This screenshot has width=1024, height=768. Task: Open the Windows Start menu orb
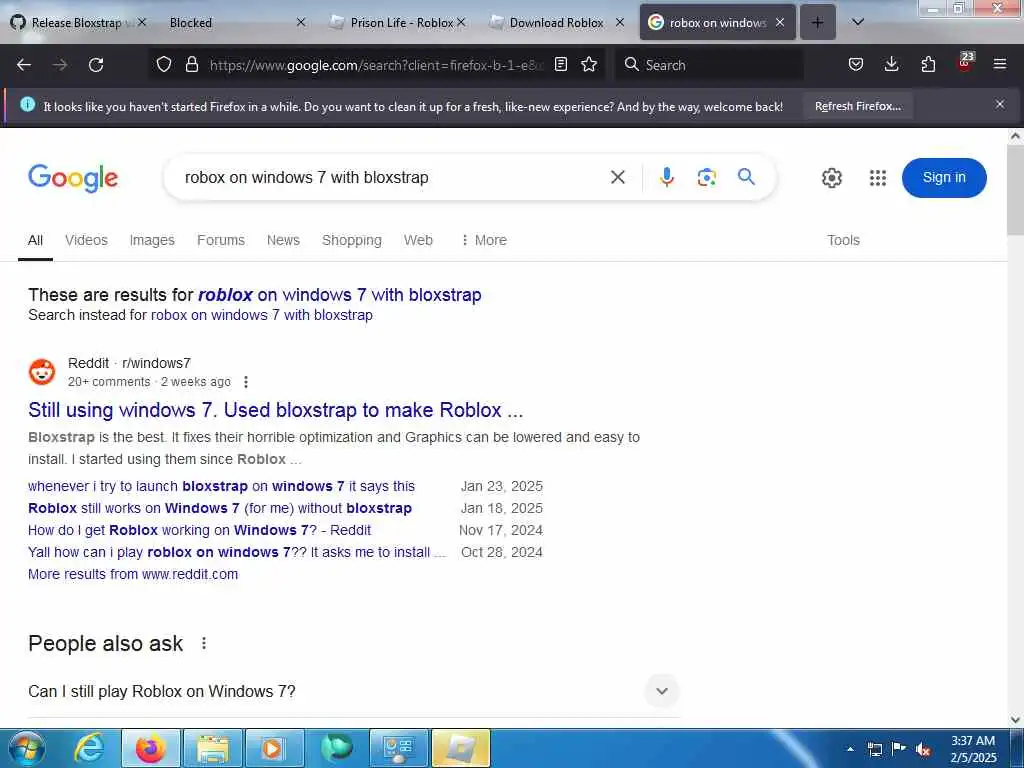[26, 748]
